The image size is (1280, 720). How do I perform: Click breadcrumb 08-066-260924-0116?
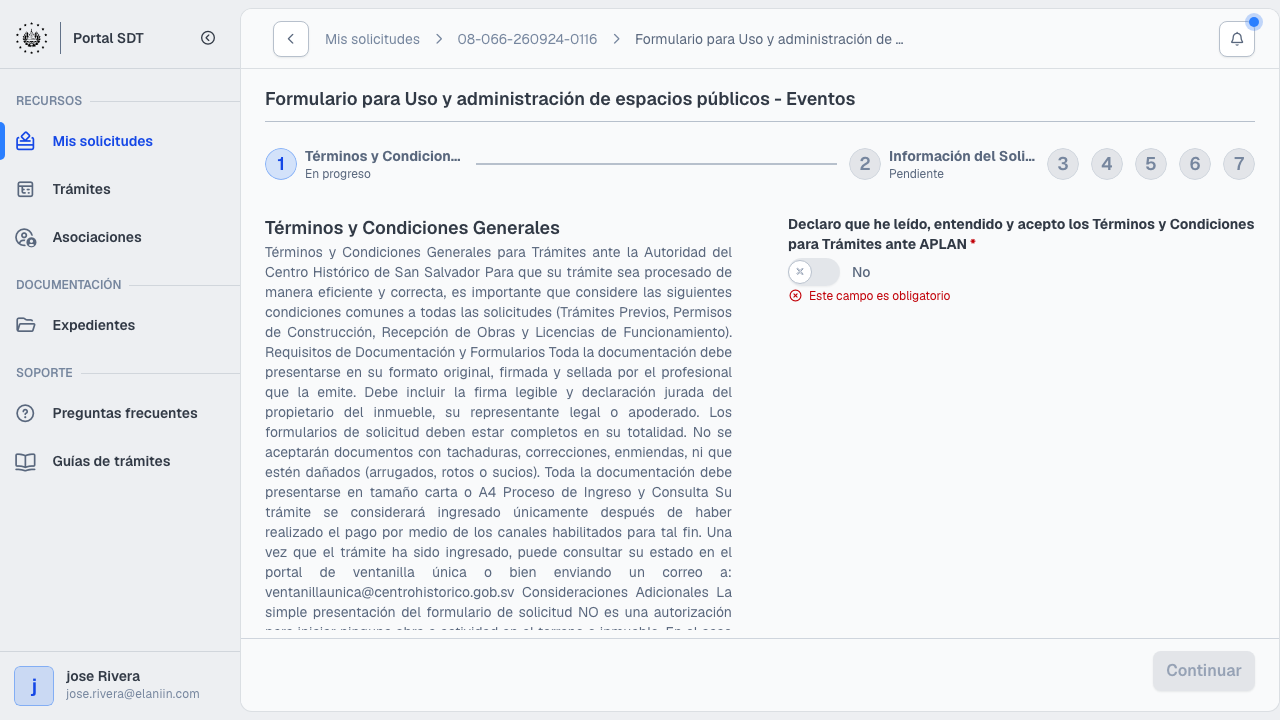click(x=527, y=39)
